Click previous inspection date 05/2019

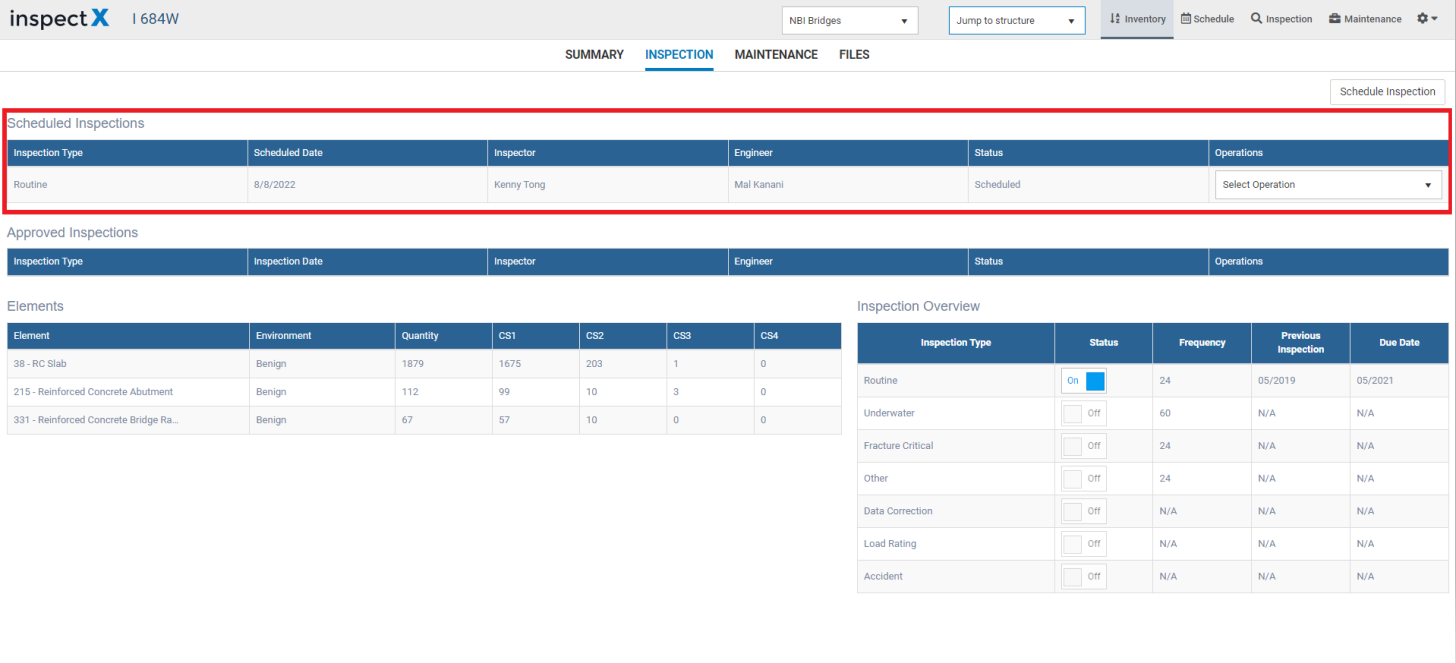click(x=1274, y=381)
